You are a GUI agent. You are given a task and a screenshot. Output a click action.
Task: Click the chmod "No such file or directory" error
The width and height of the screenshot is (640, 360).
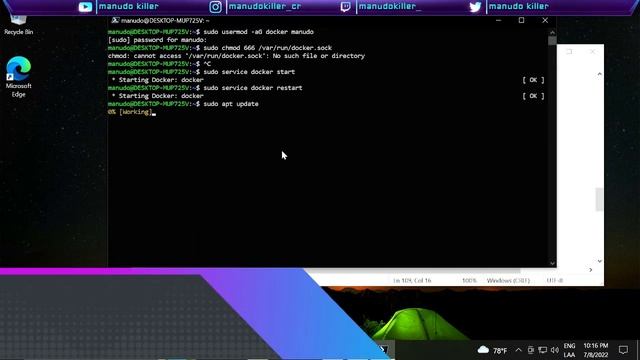click(x=318, y=56)
